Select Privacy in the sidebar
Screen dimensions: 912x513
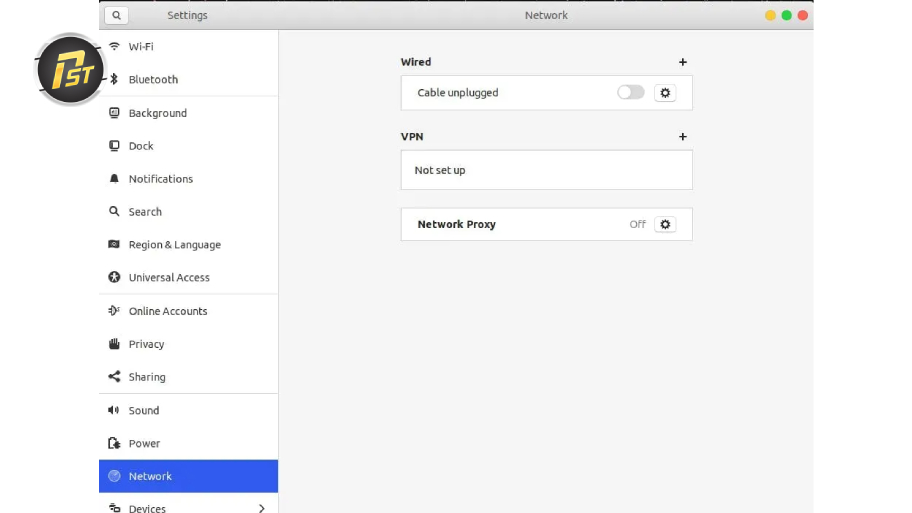(x=188, y=344)
